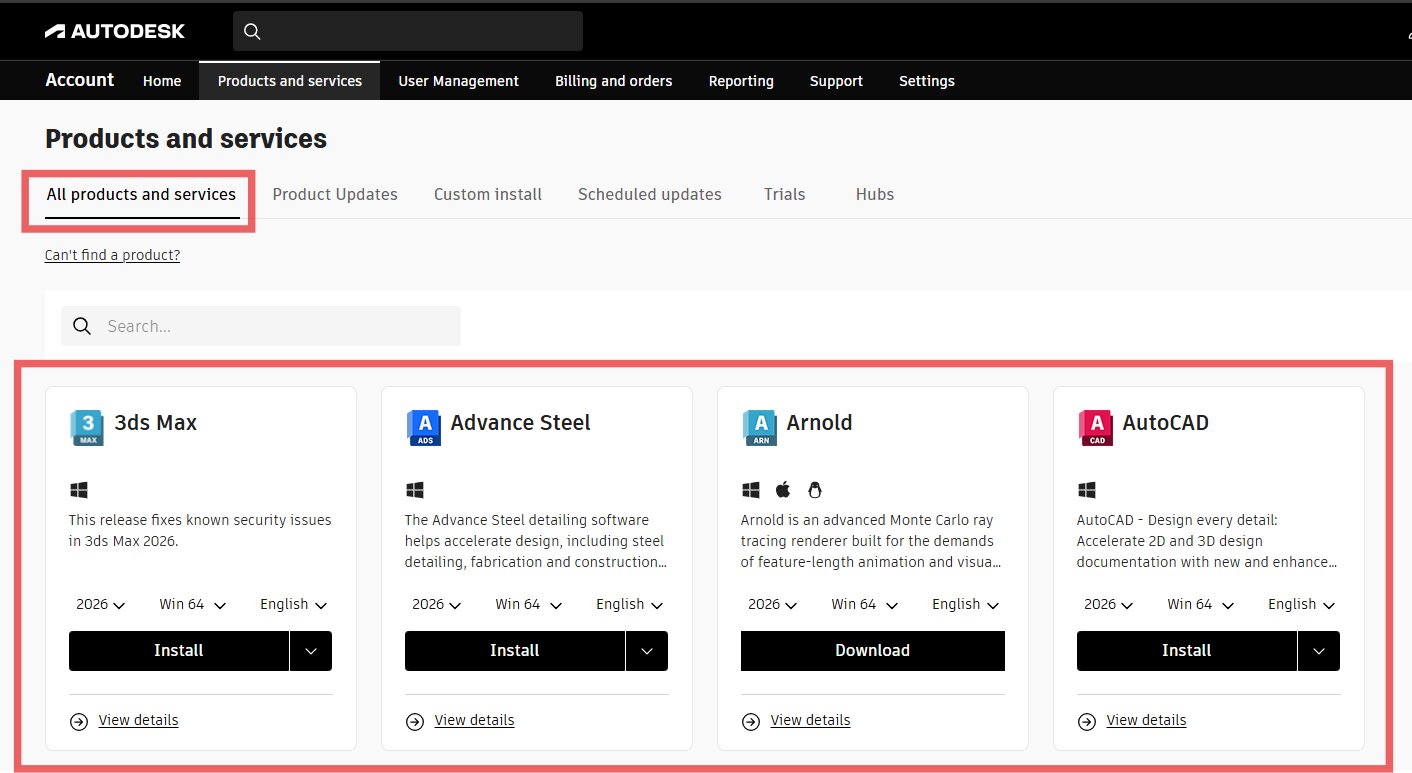Click the 3ds Max product icon
The width and height of the screenshot is (1412, 773).
click(87, 427)
